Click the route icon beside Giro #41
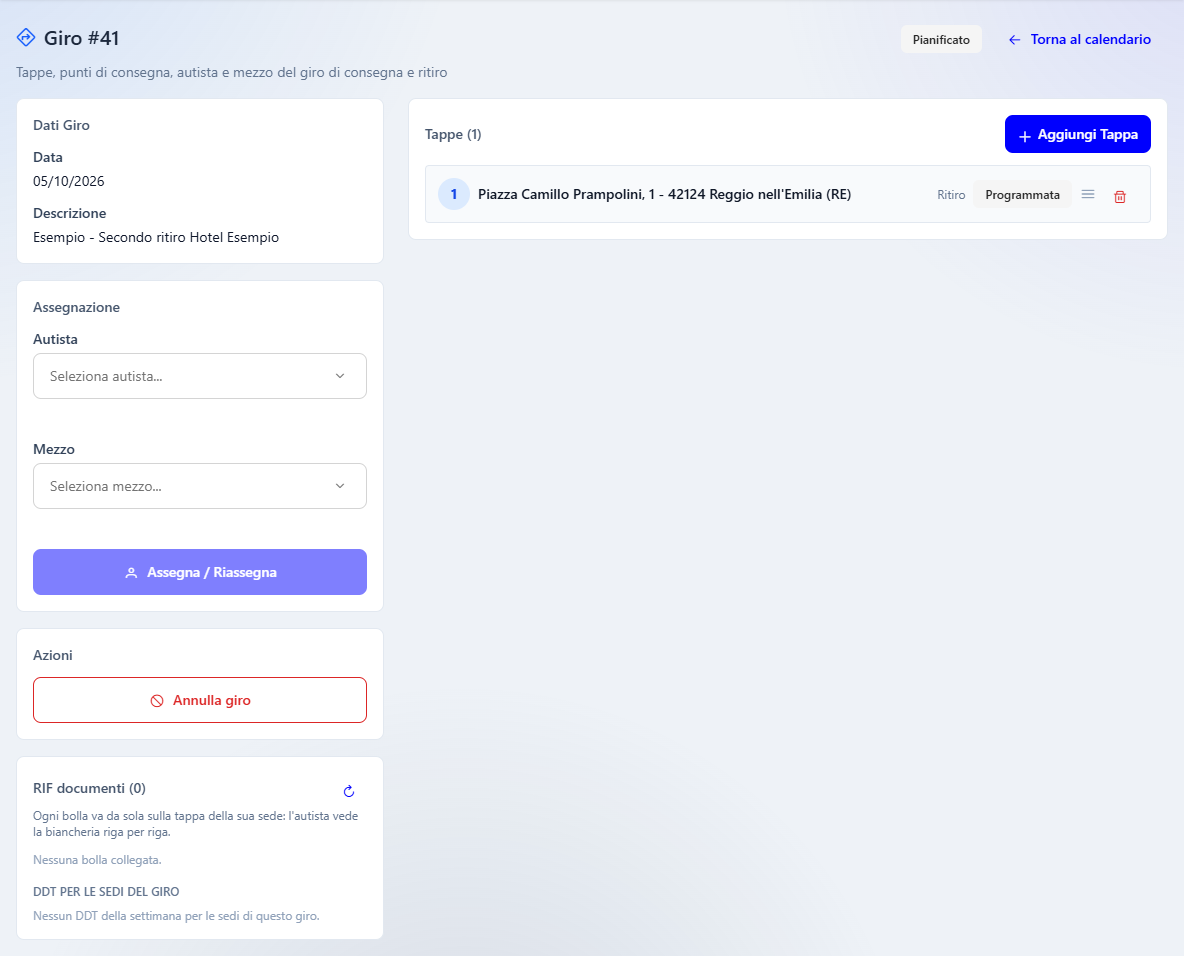Image resolution: width=1184 pixels, height=956 pixels. pos(26,37)
